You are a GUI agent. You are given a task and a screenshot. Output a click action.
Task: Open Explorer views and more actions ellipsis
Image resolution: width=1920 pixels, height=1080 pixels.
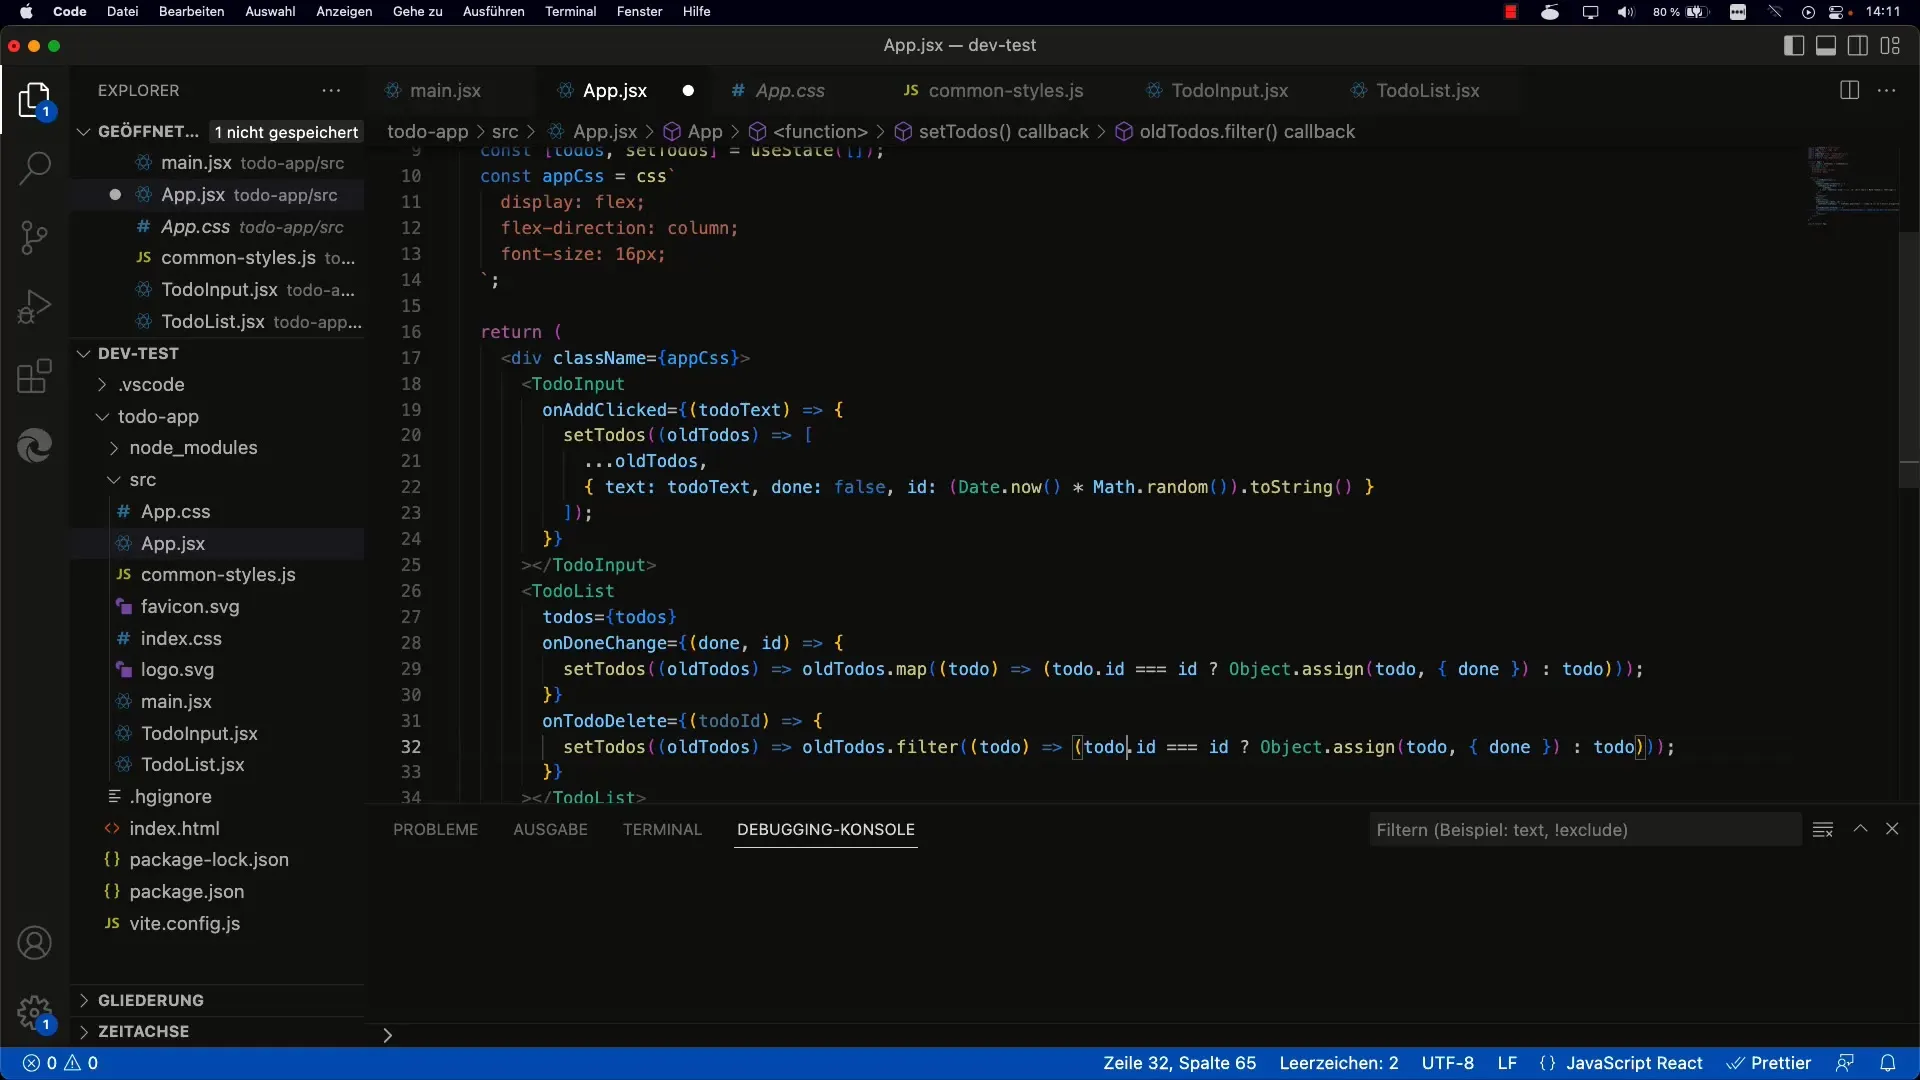tap(331, 90)
